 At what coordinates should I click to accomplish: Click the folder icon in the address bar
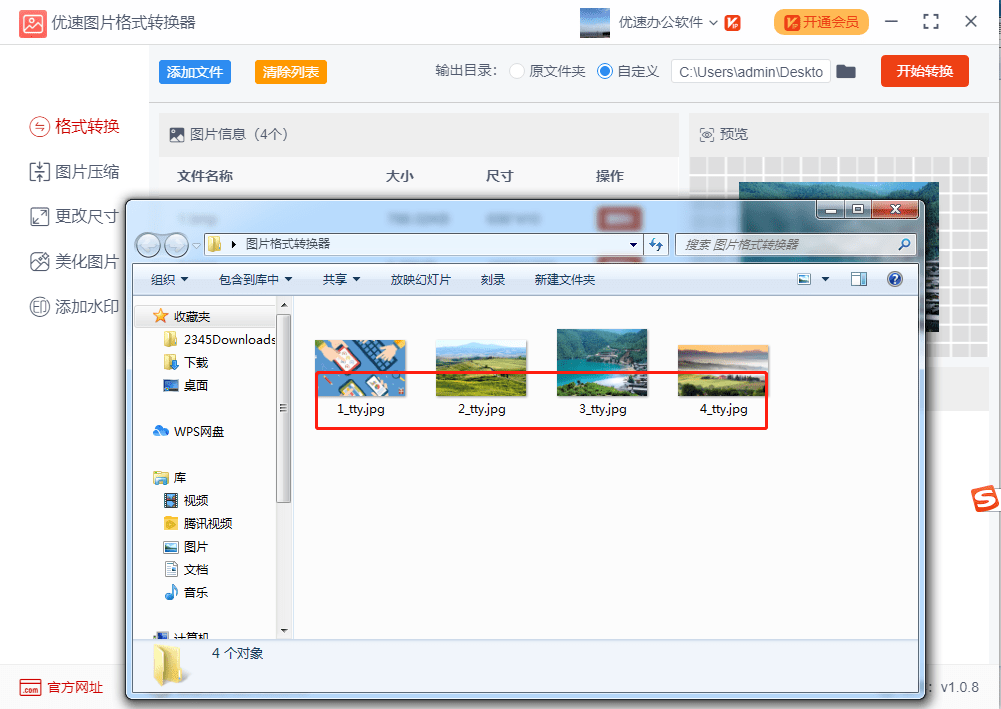point(214,244)
